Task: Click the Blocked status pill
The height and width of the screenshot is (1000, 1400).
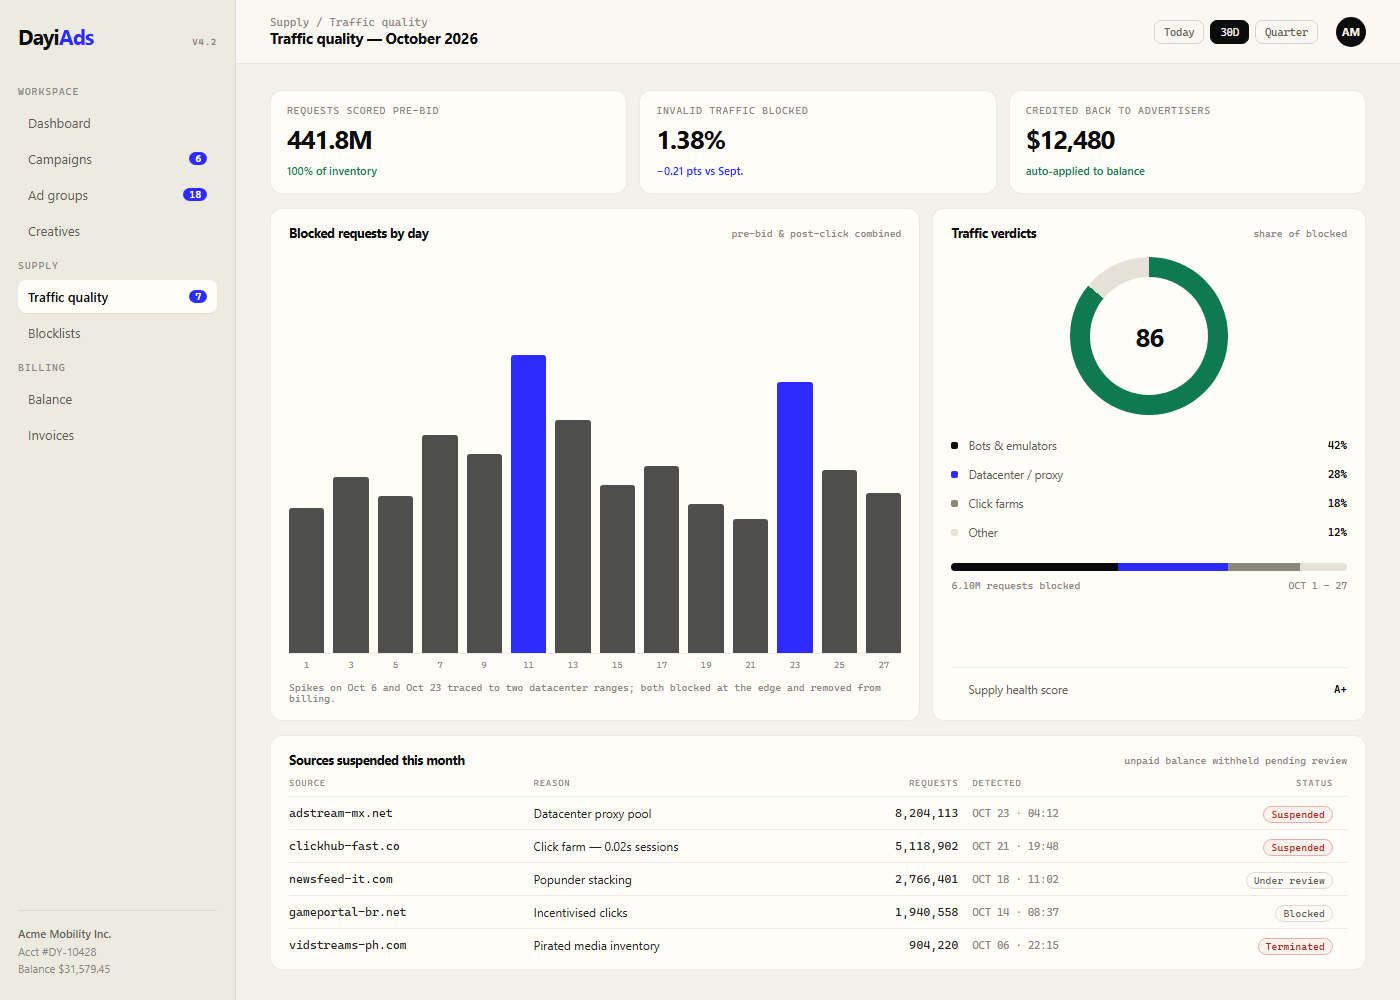Action: 1304,913
